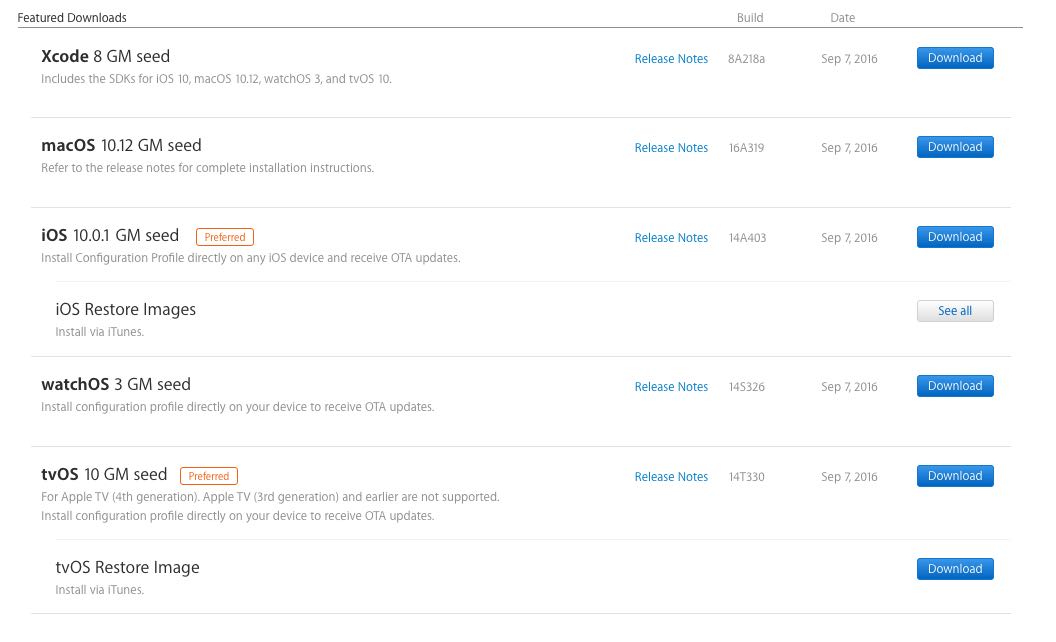The image size is (1056, 642).
Task: Download macOS 10.12 GM seed
Action: [955, 147]
